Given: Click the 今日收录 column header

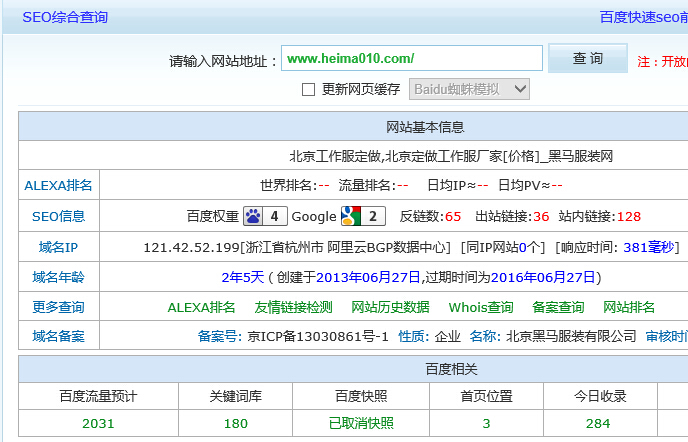Looking at the screenshot, I should tap(600, 396).
